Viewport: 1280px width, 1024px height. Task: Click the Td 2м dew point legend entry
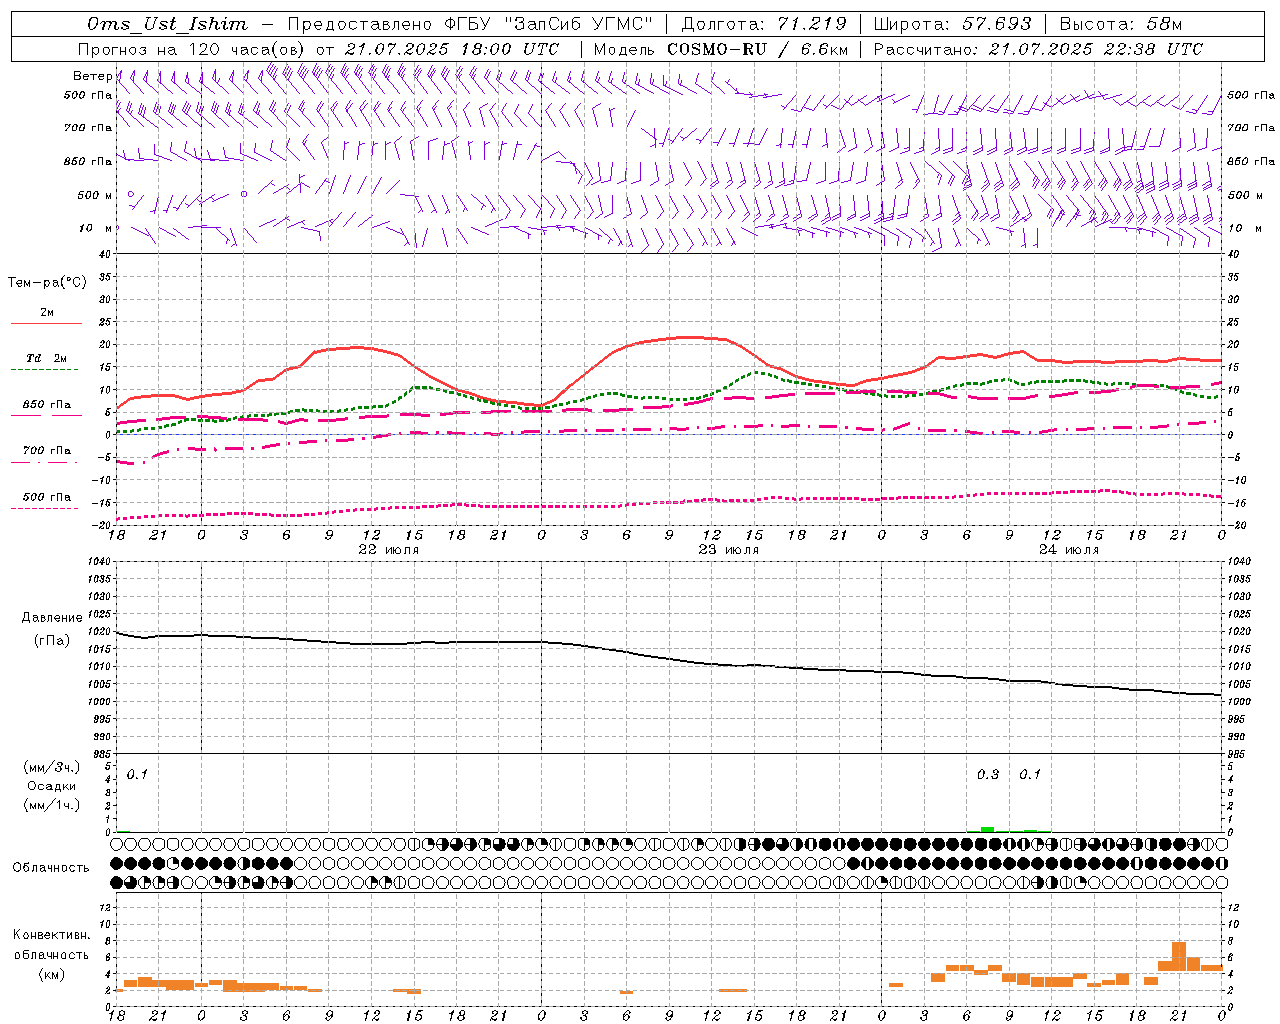(x=46, y=358)
